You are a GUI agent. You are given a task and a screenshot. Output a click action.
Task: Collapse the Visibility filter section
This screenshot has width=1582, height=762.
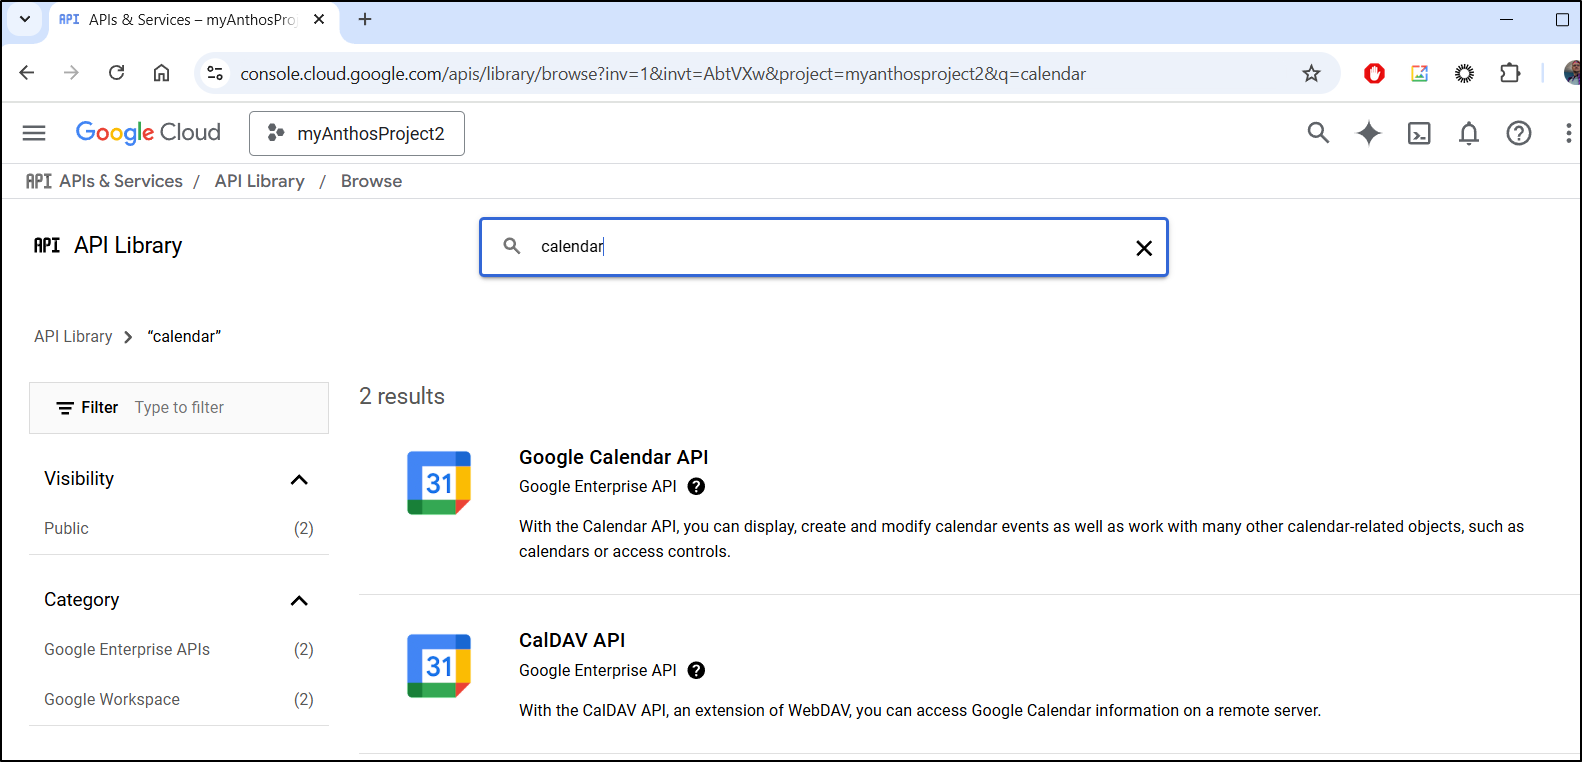point(299,480)
